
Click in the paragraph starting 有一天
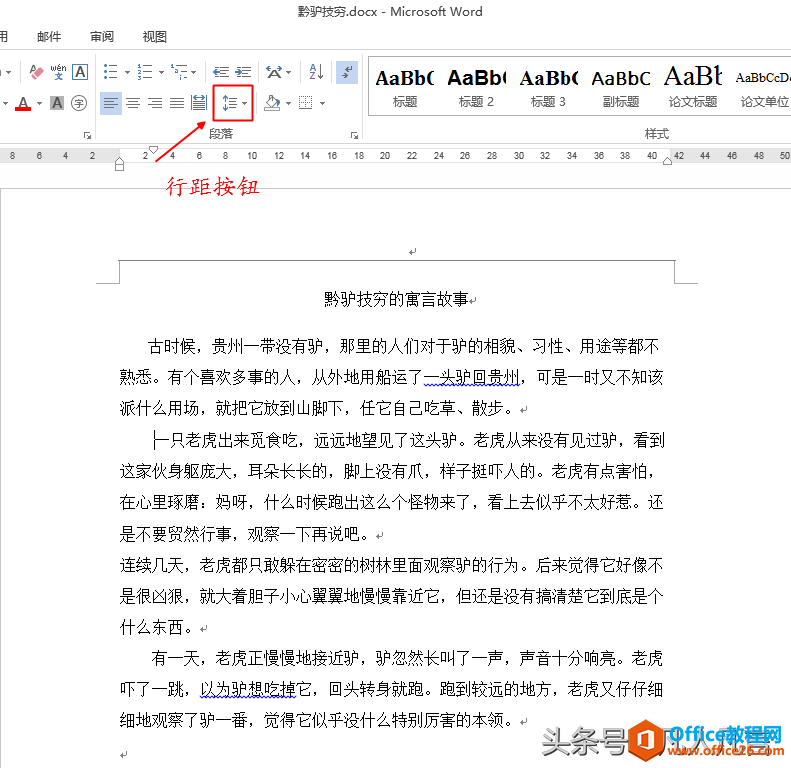click(391, 689)
